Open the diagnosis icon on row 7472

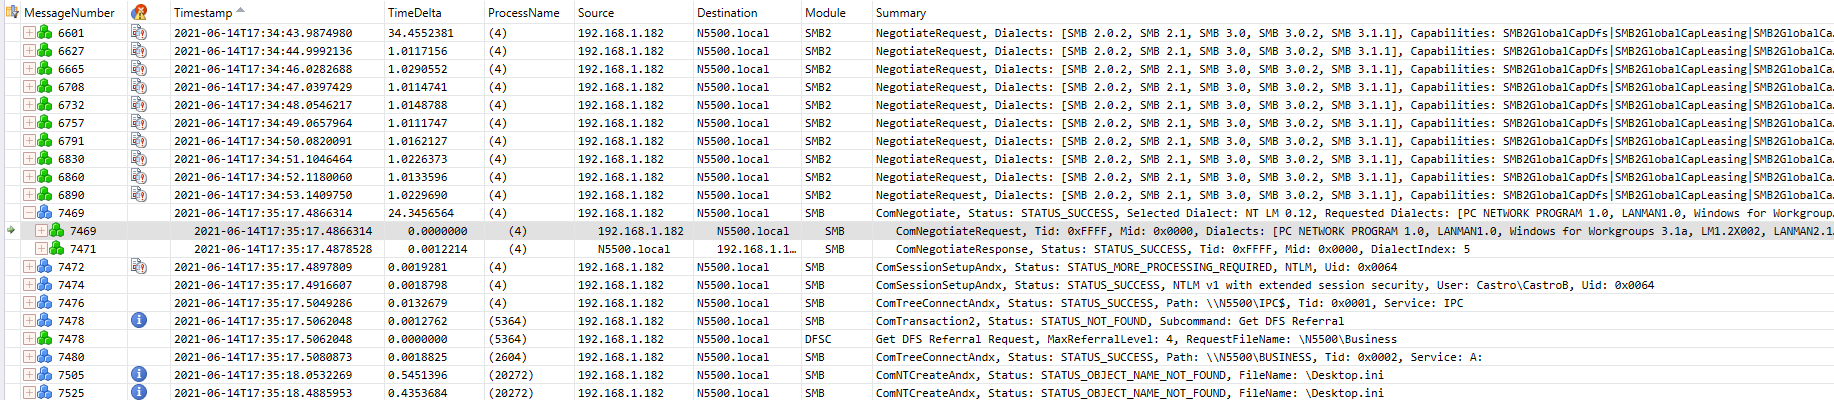pos(139,267)
